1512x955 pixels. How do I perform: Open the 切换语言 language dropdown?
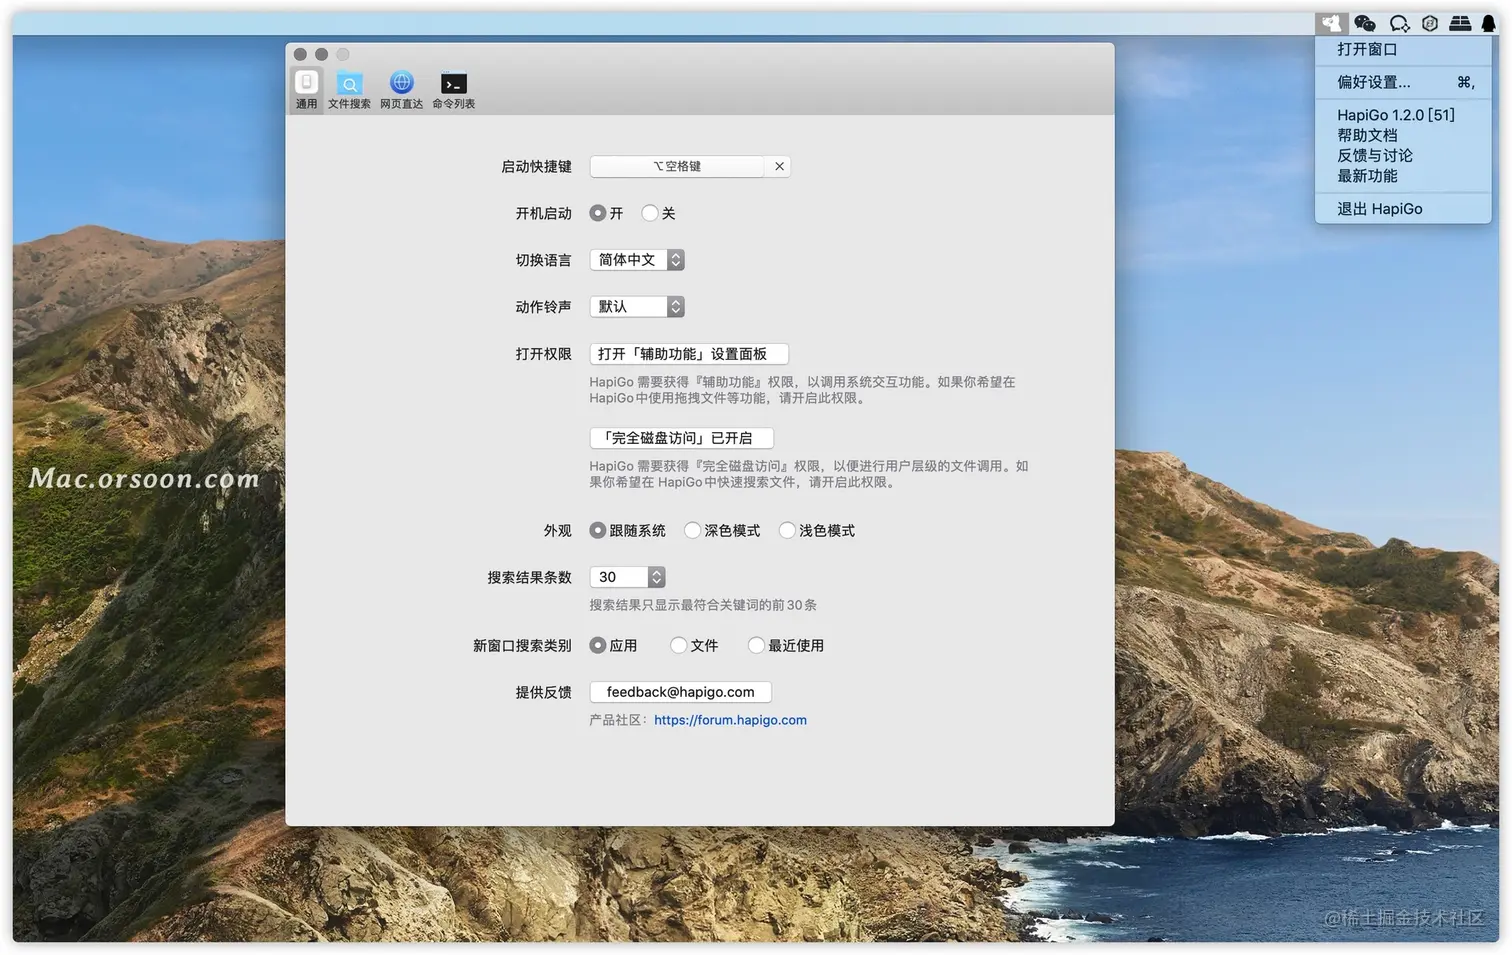[x=637, y=260]
